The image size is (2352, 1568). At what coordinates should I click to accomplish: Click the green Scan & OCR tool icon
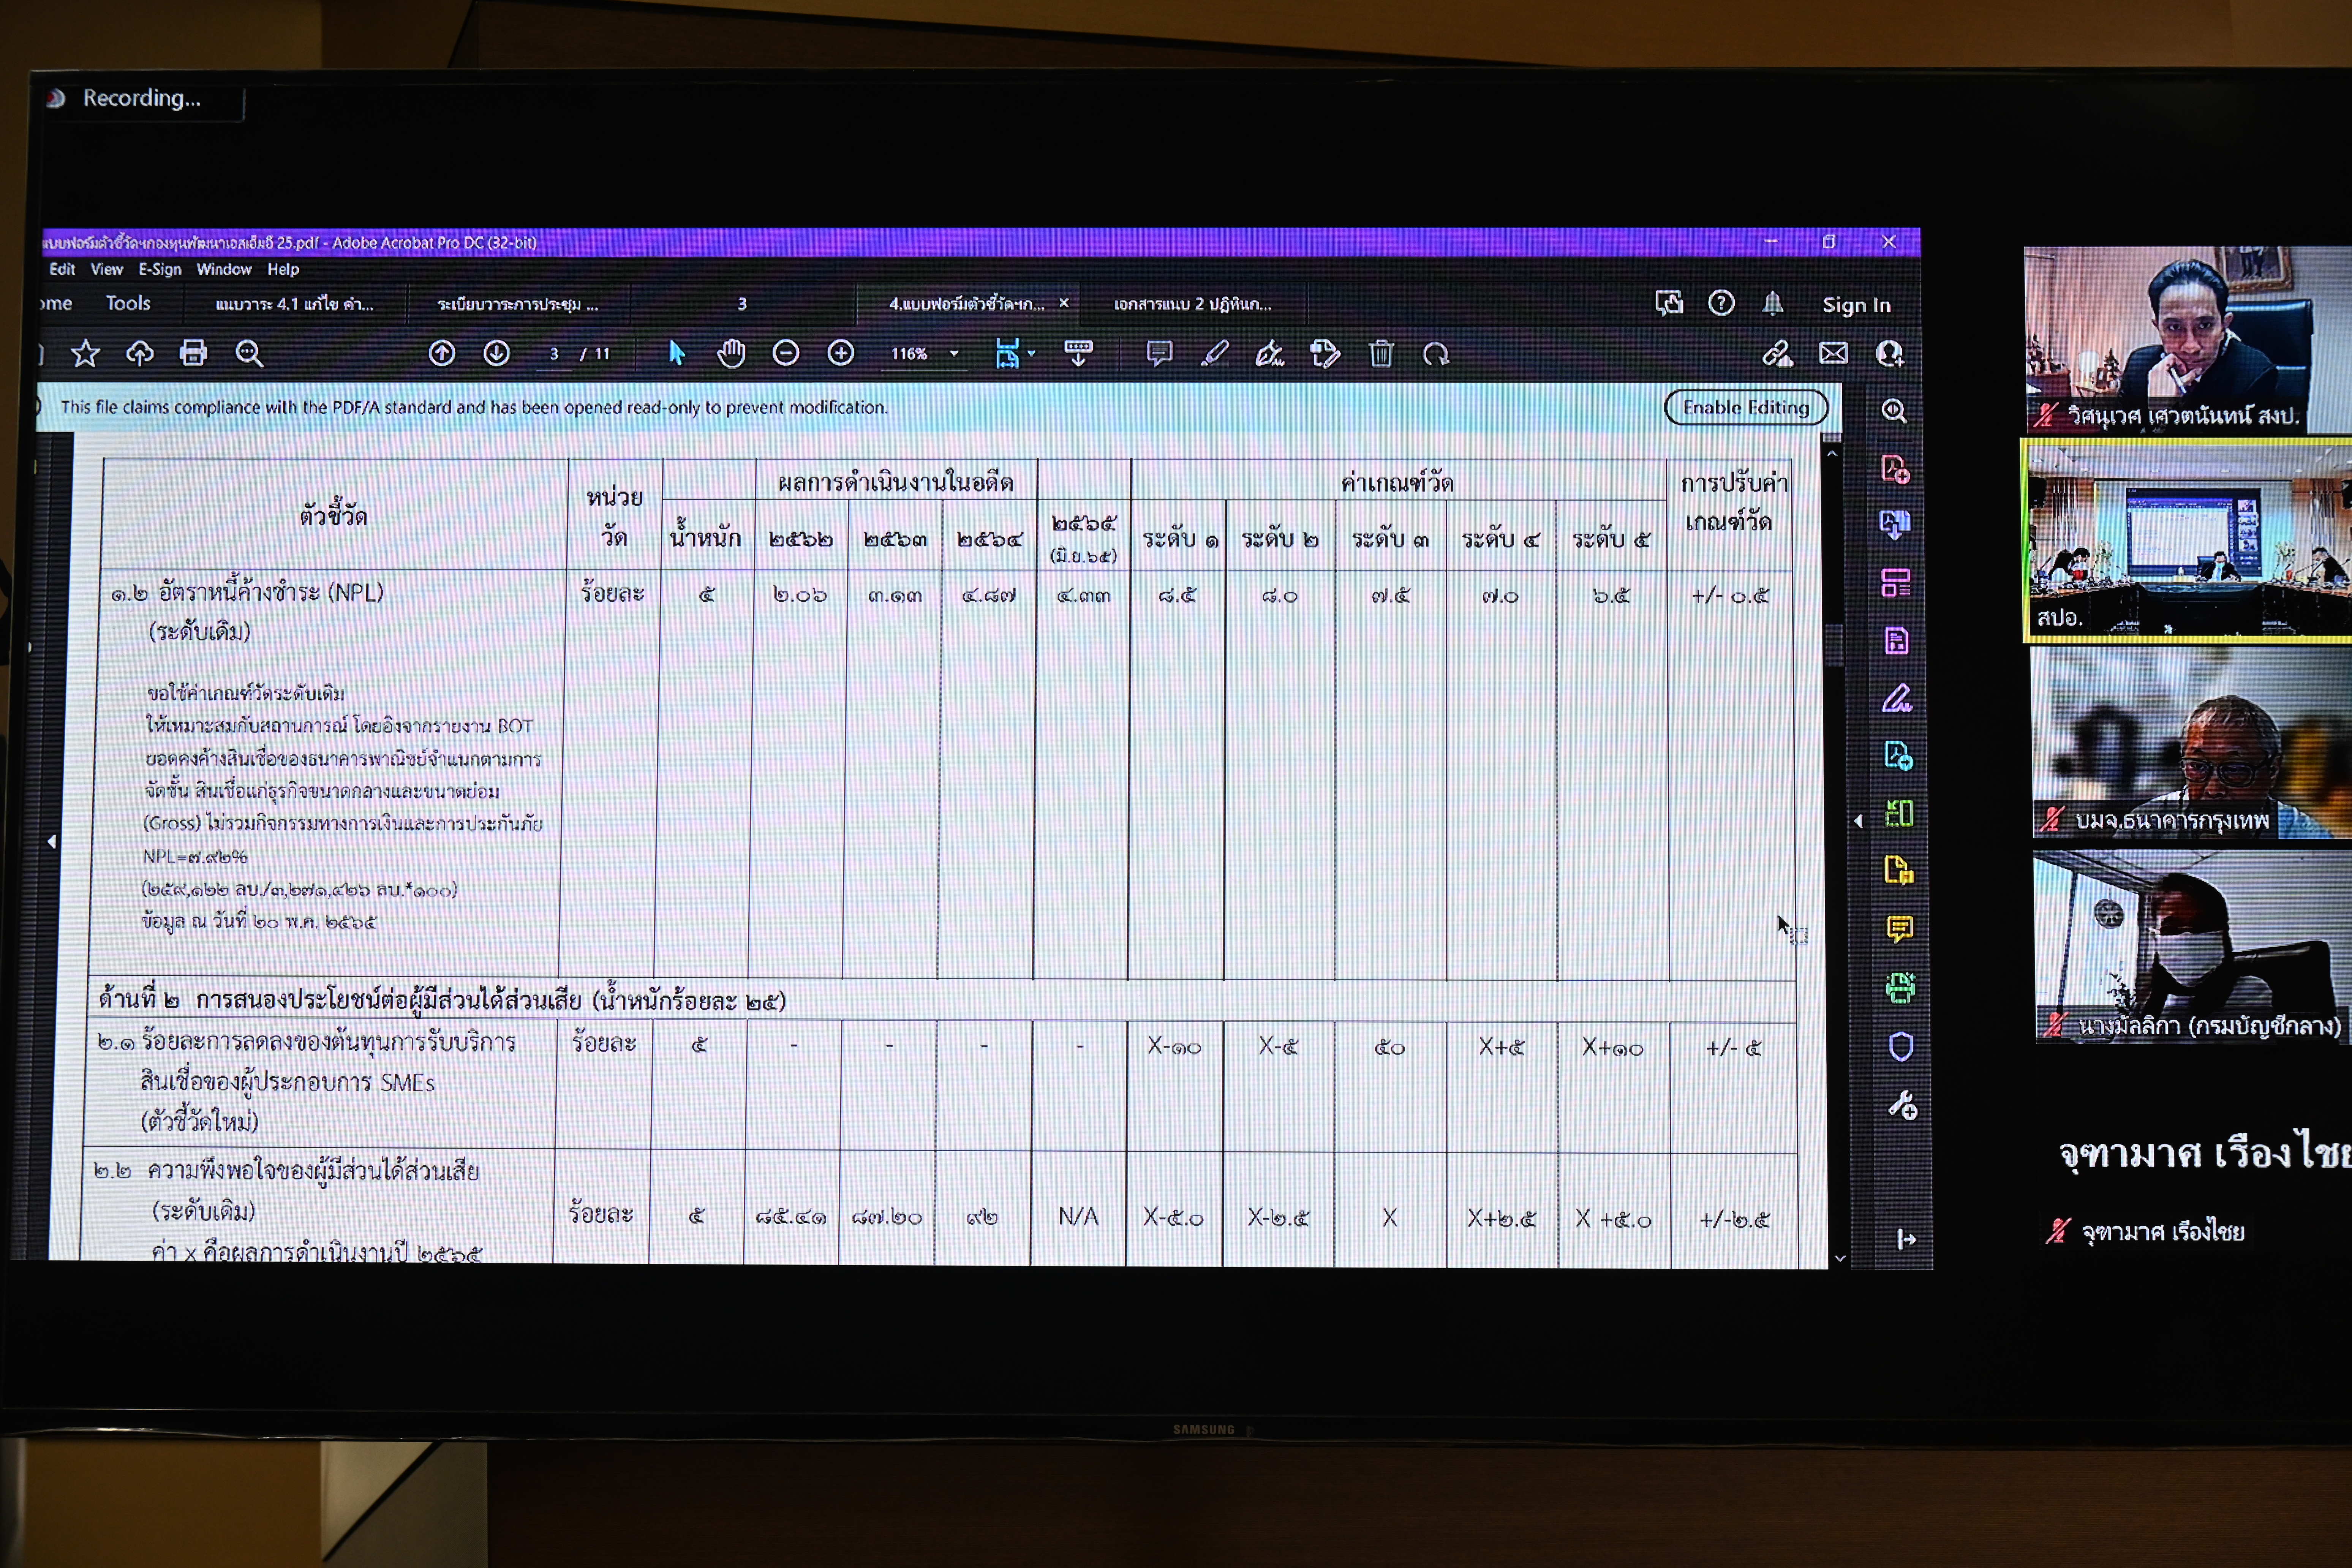click(1898, 813)
